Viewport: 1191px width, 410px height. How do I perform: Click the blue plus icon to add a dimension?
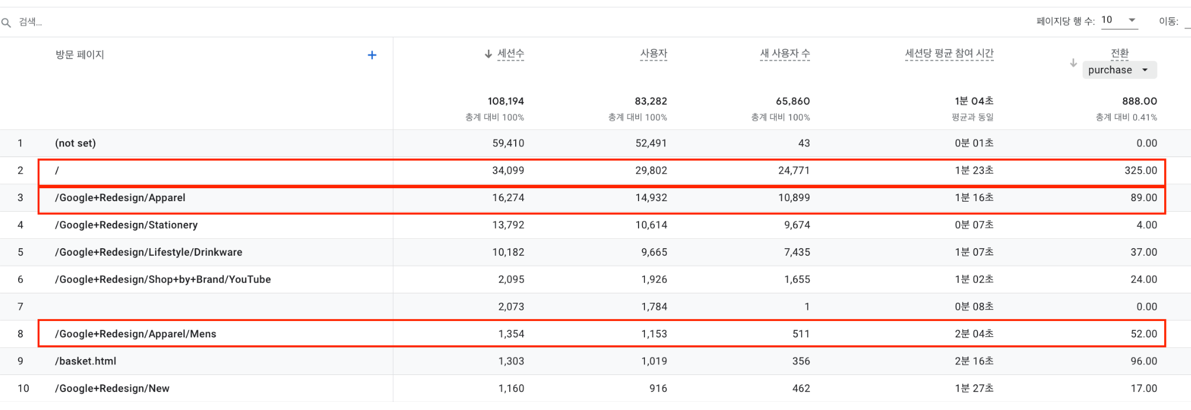pyautogui.click(x=372, y=55)
